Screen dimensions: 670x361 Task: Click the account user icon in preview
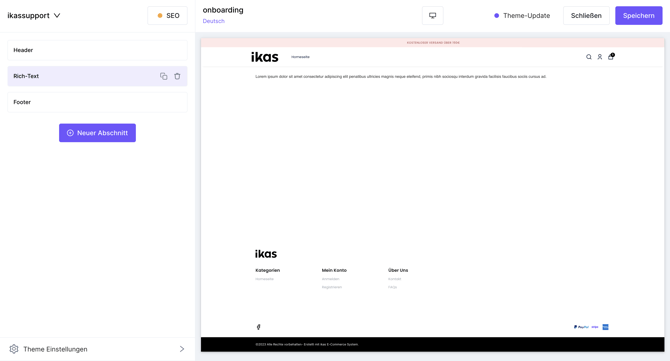(599, 57)
